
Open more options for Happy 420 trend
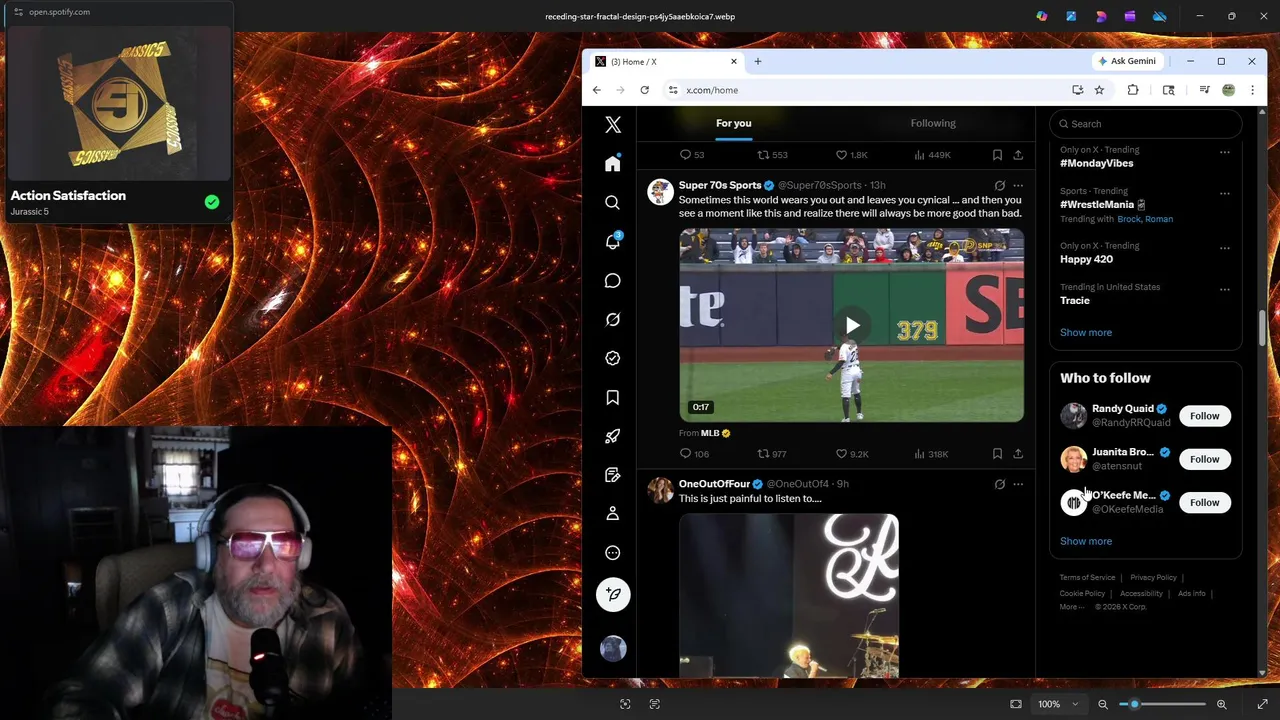click(1224, 249)
